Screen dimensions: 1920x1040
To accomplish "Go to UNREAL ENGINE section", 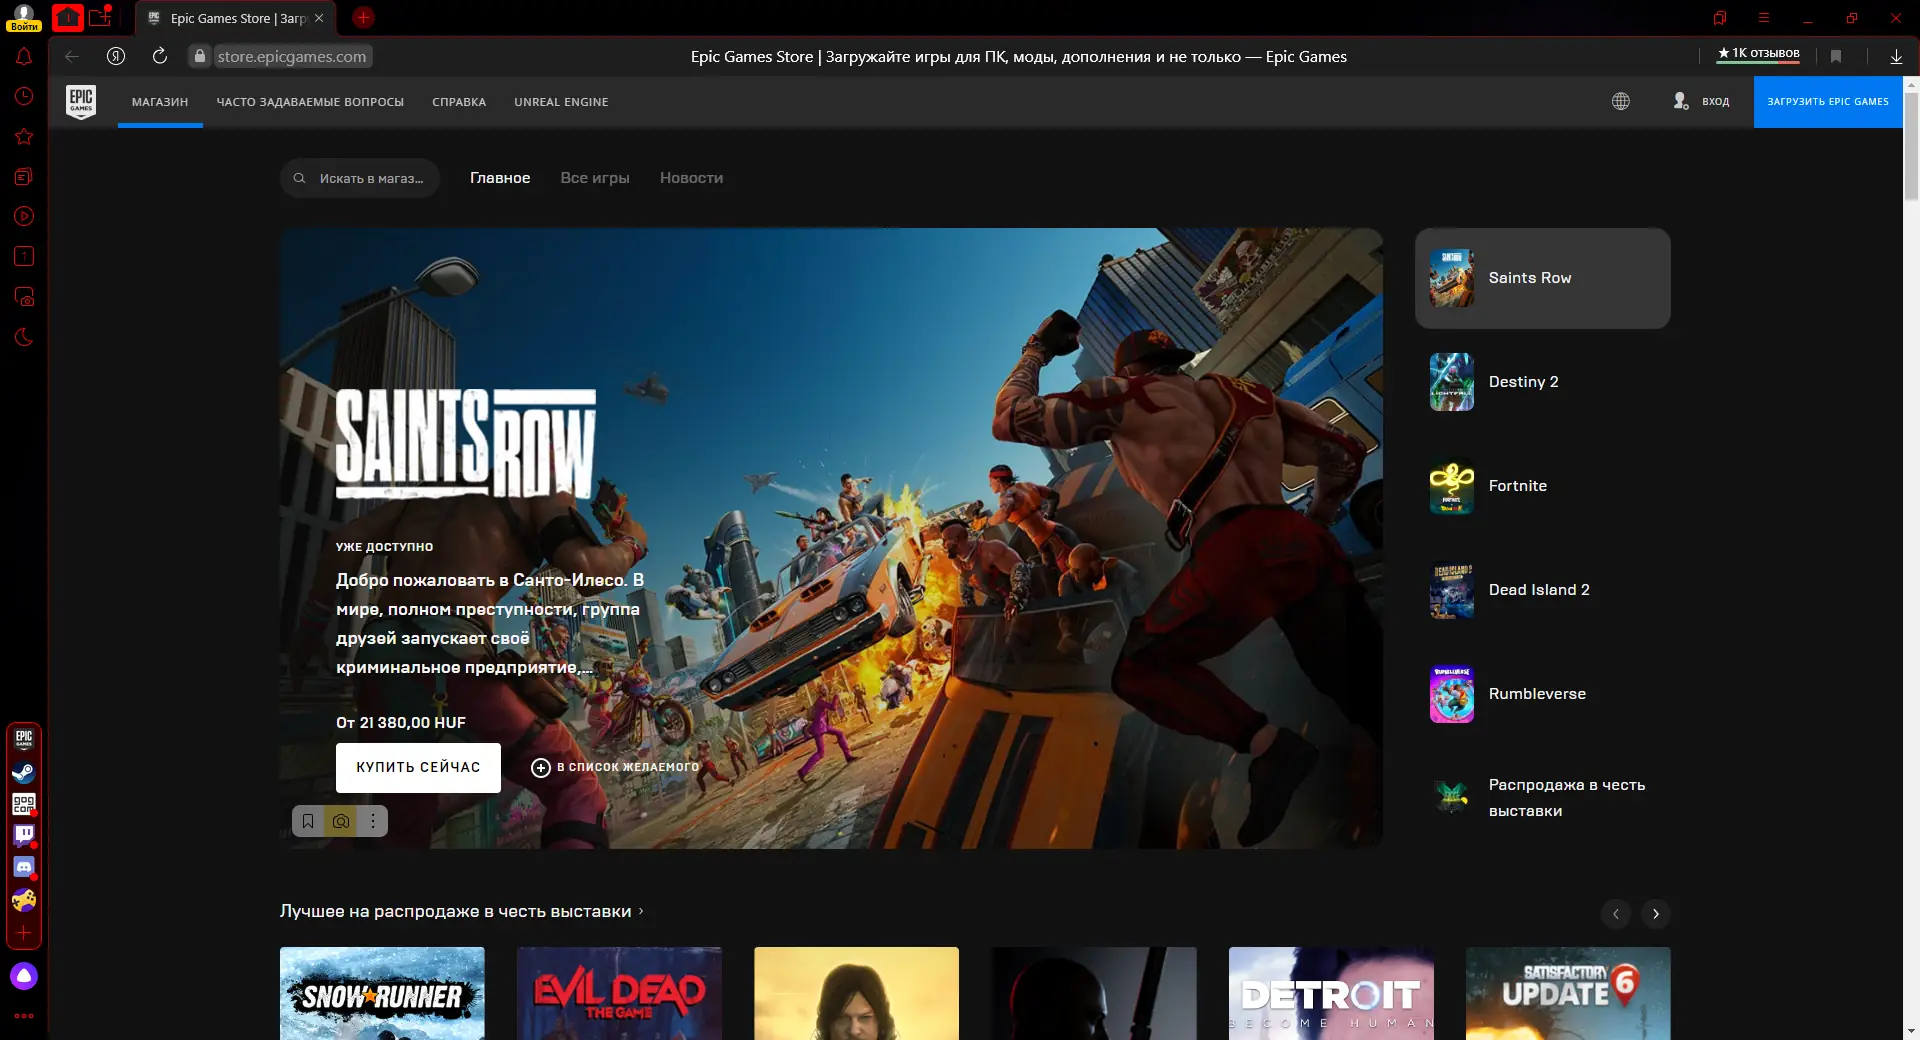I will pyautogui.click(x=561, y=102).
